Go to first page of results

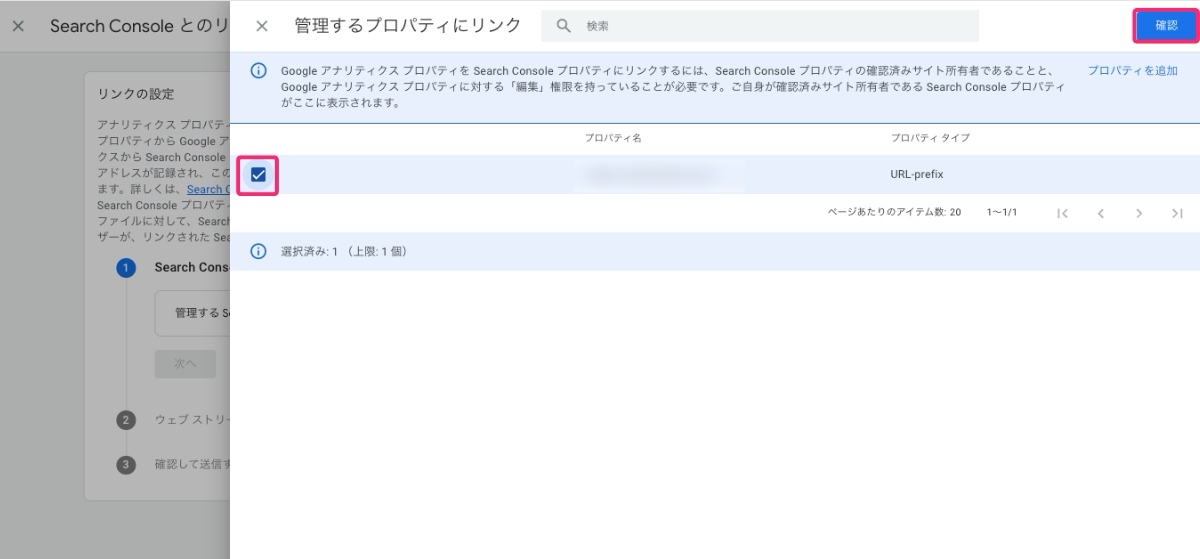point(1062,213)
